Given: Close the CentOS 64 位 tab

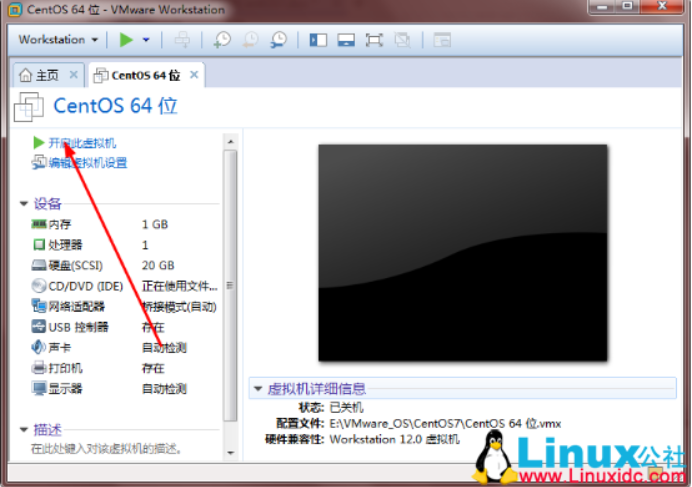Looking at the screenshot, I should (x=194, y=75).
